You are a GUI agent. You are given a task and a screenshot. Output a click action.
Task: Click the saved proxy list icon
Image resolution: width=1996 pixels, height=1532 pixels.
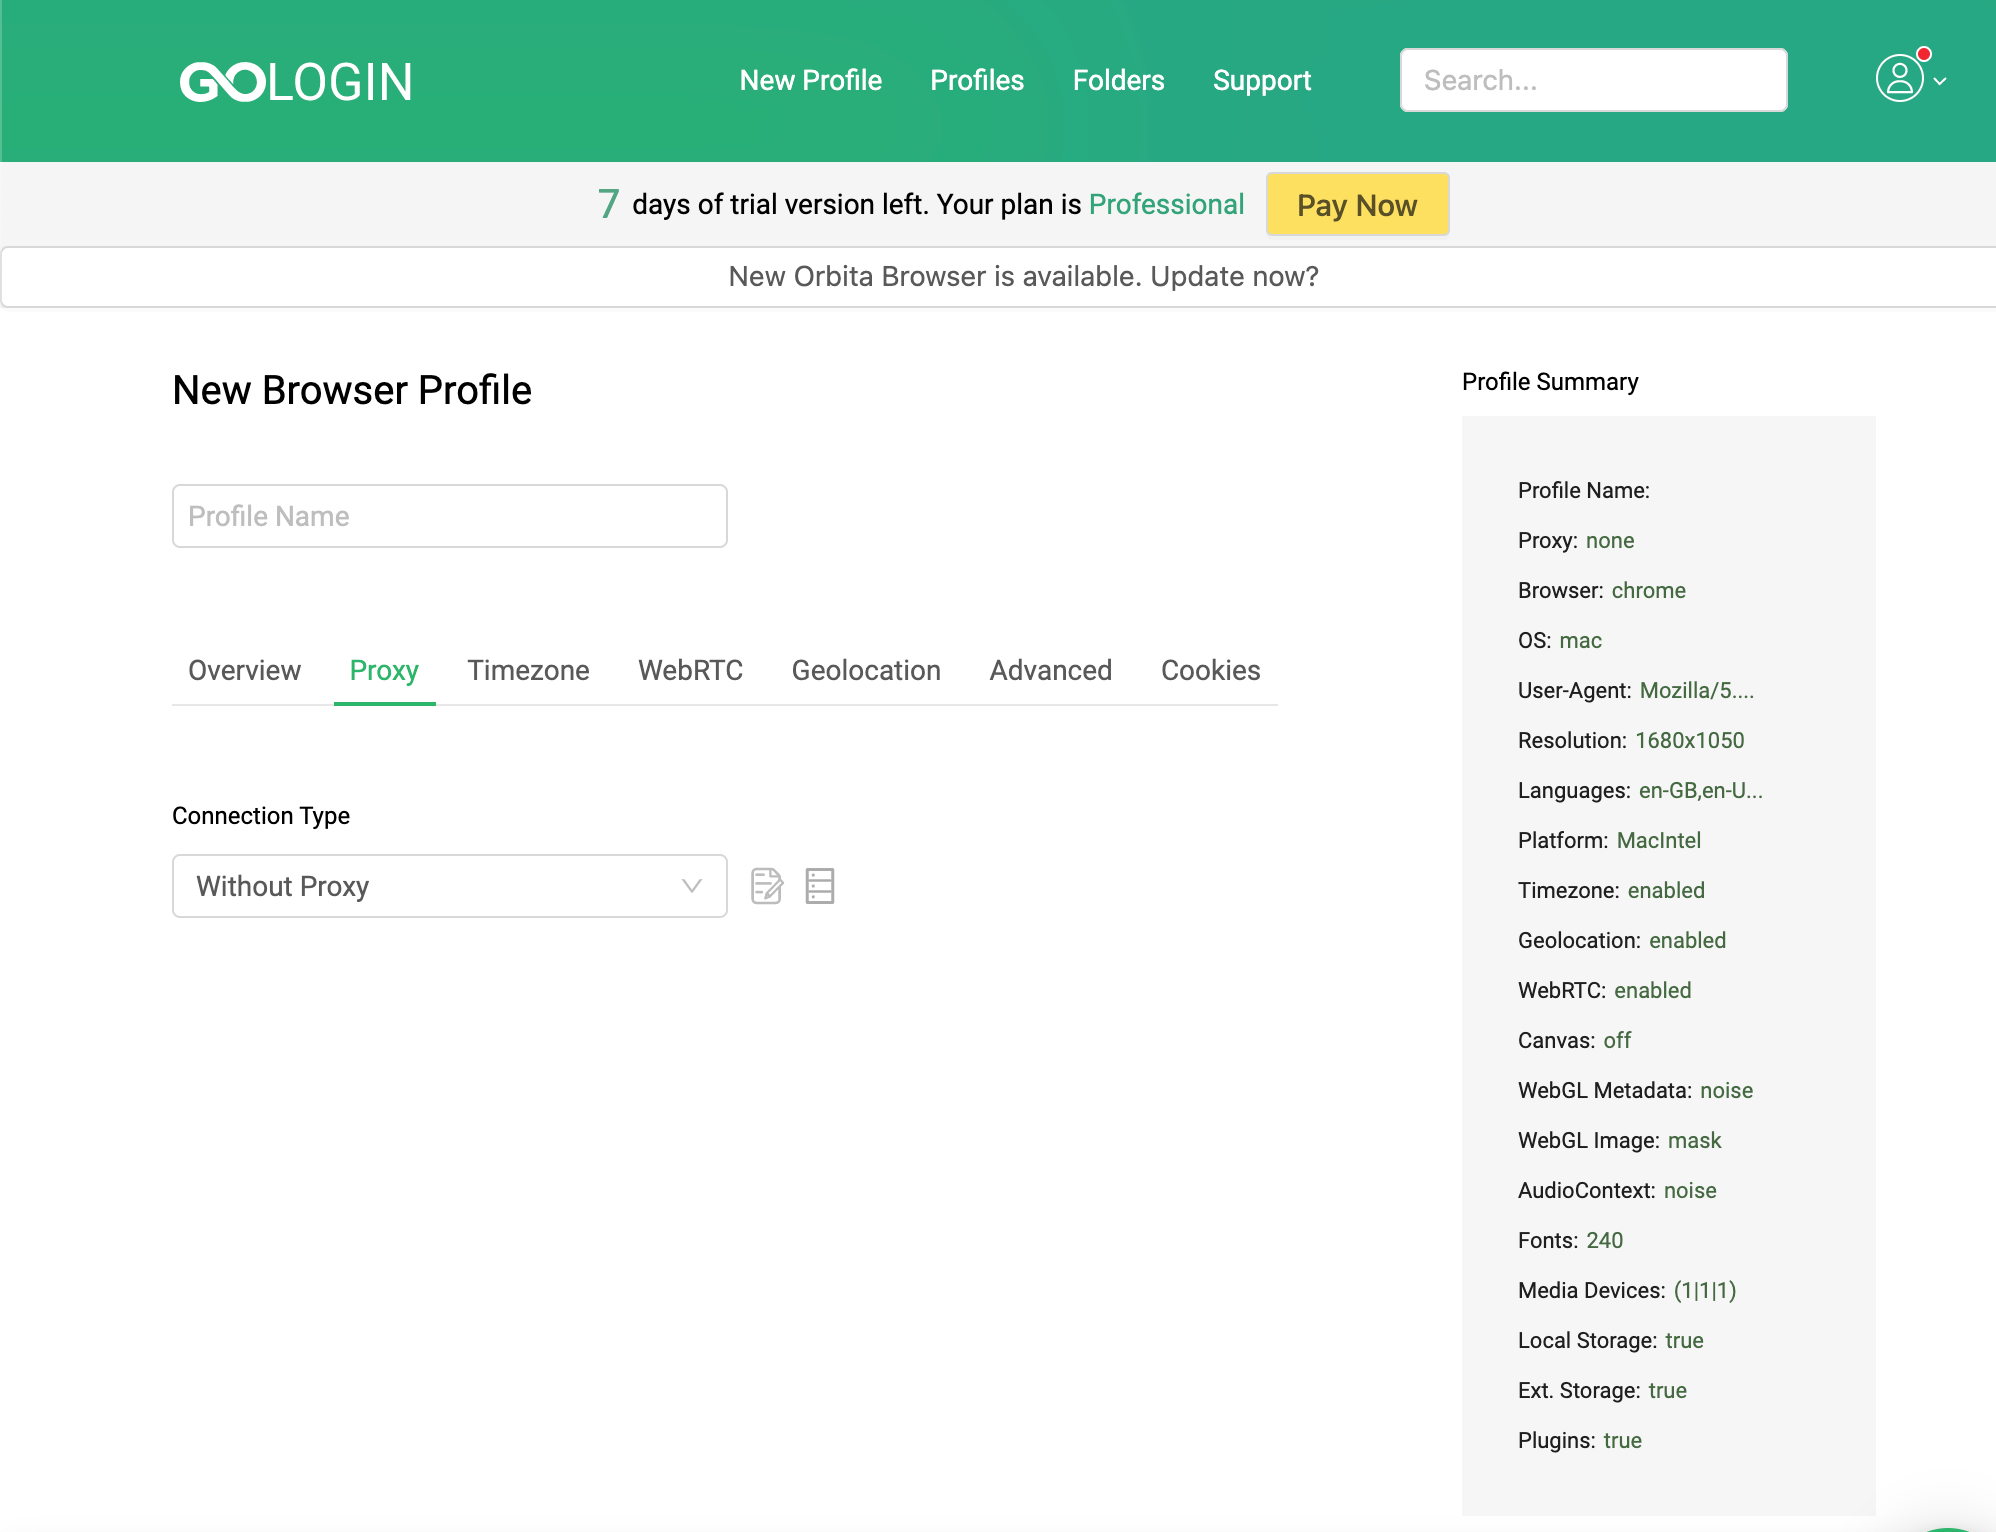820,886
